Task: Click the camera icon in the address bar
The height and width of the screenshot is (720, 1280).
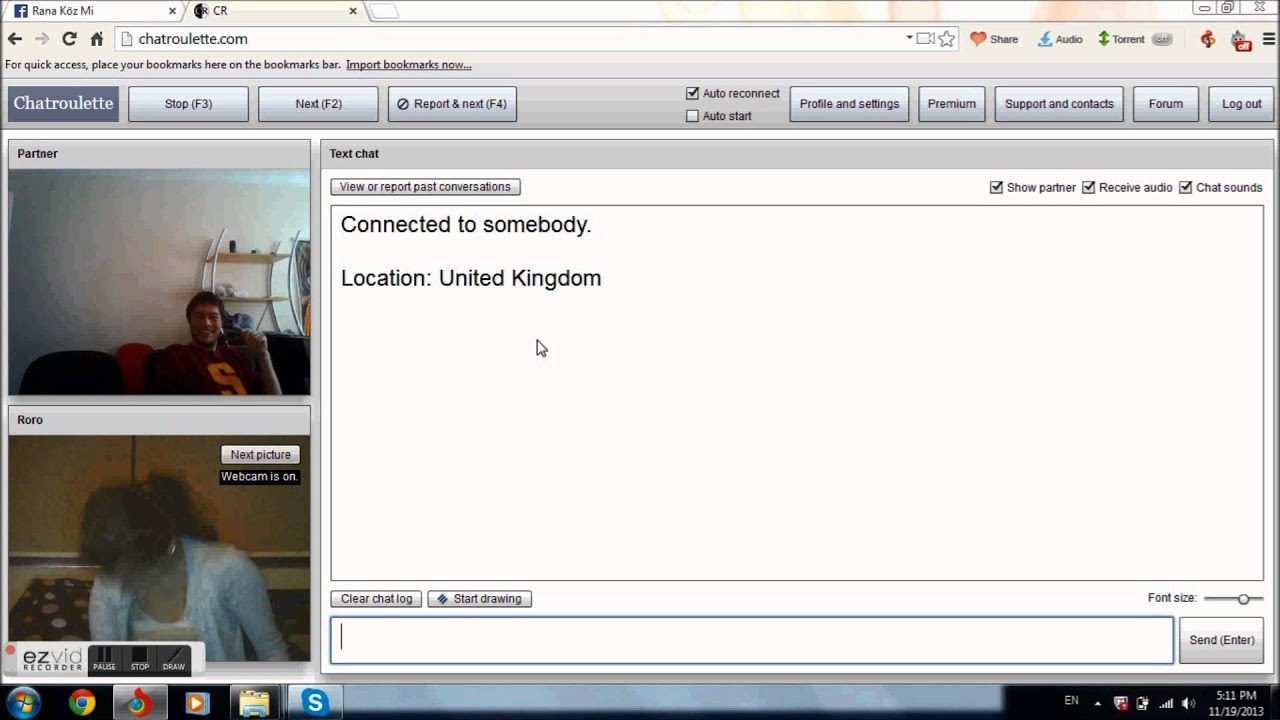Action: coord(925,39)
